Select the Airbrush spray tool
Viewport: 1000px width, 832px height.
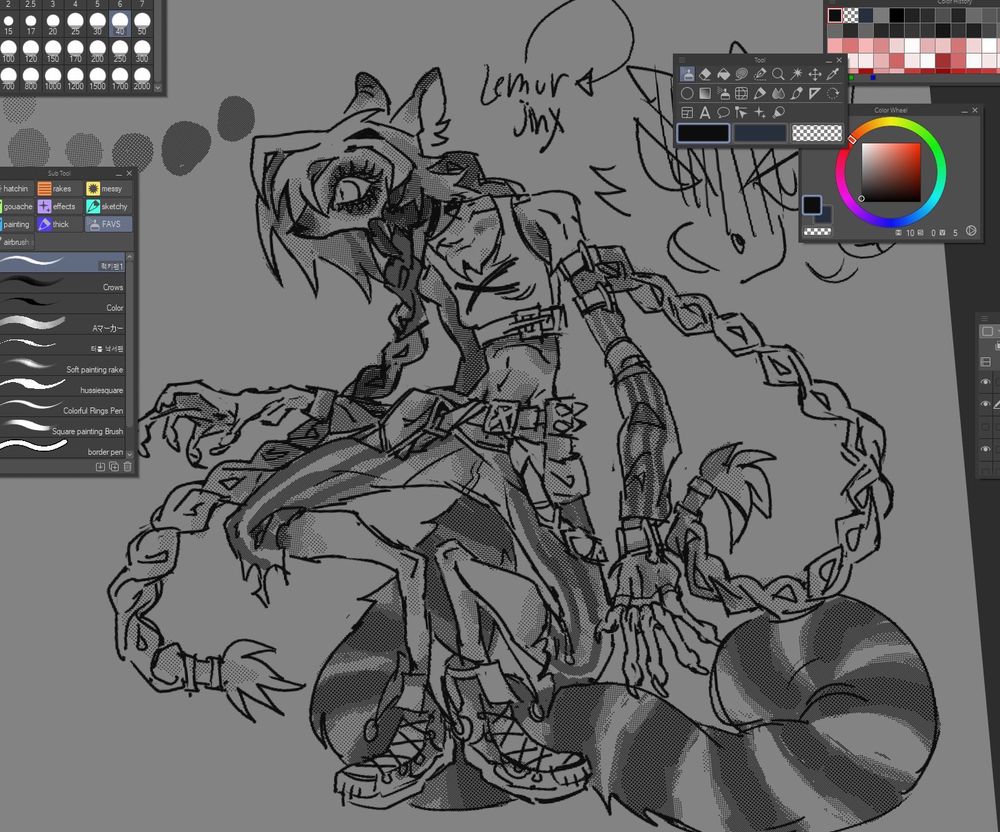click(723, 94)
